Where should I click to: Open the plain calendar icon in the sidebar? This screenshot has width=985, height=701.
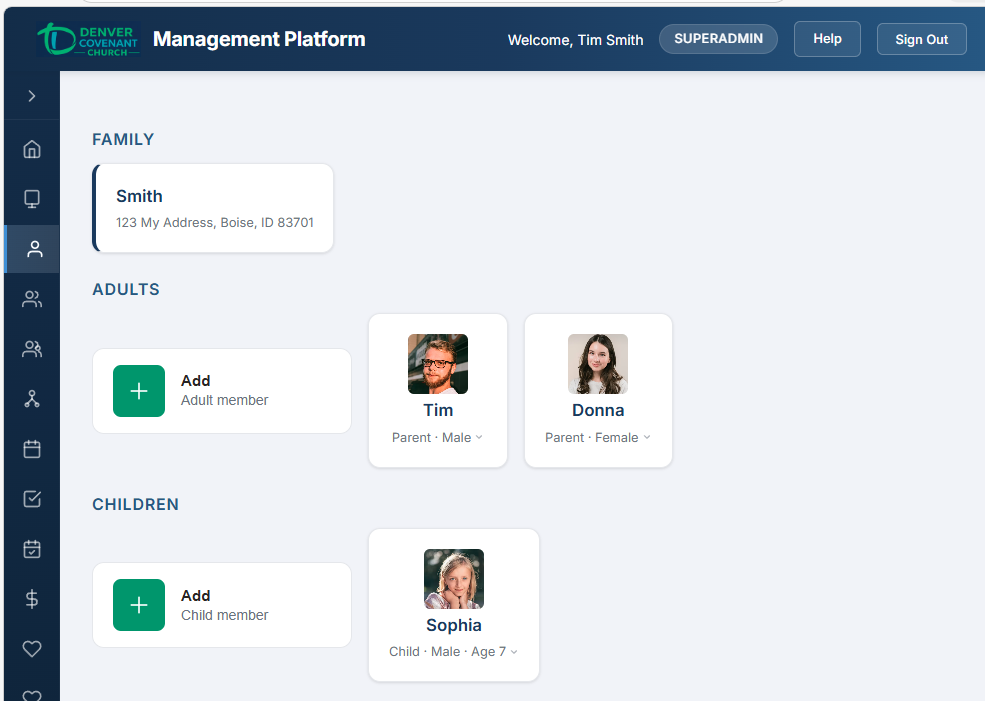click(x=32, y=449)
